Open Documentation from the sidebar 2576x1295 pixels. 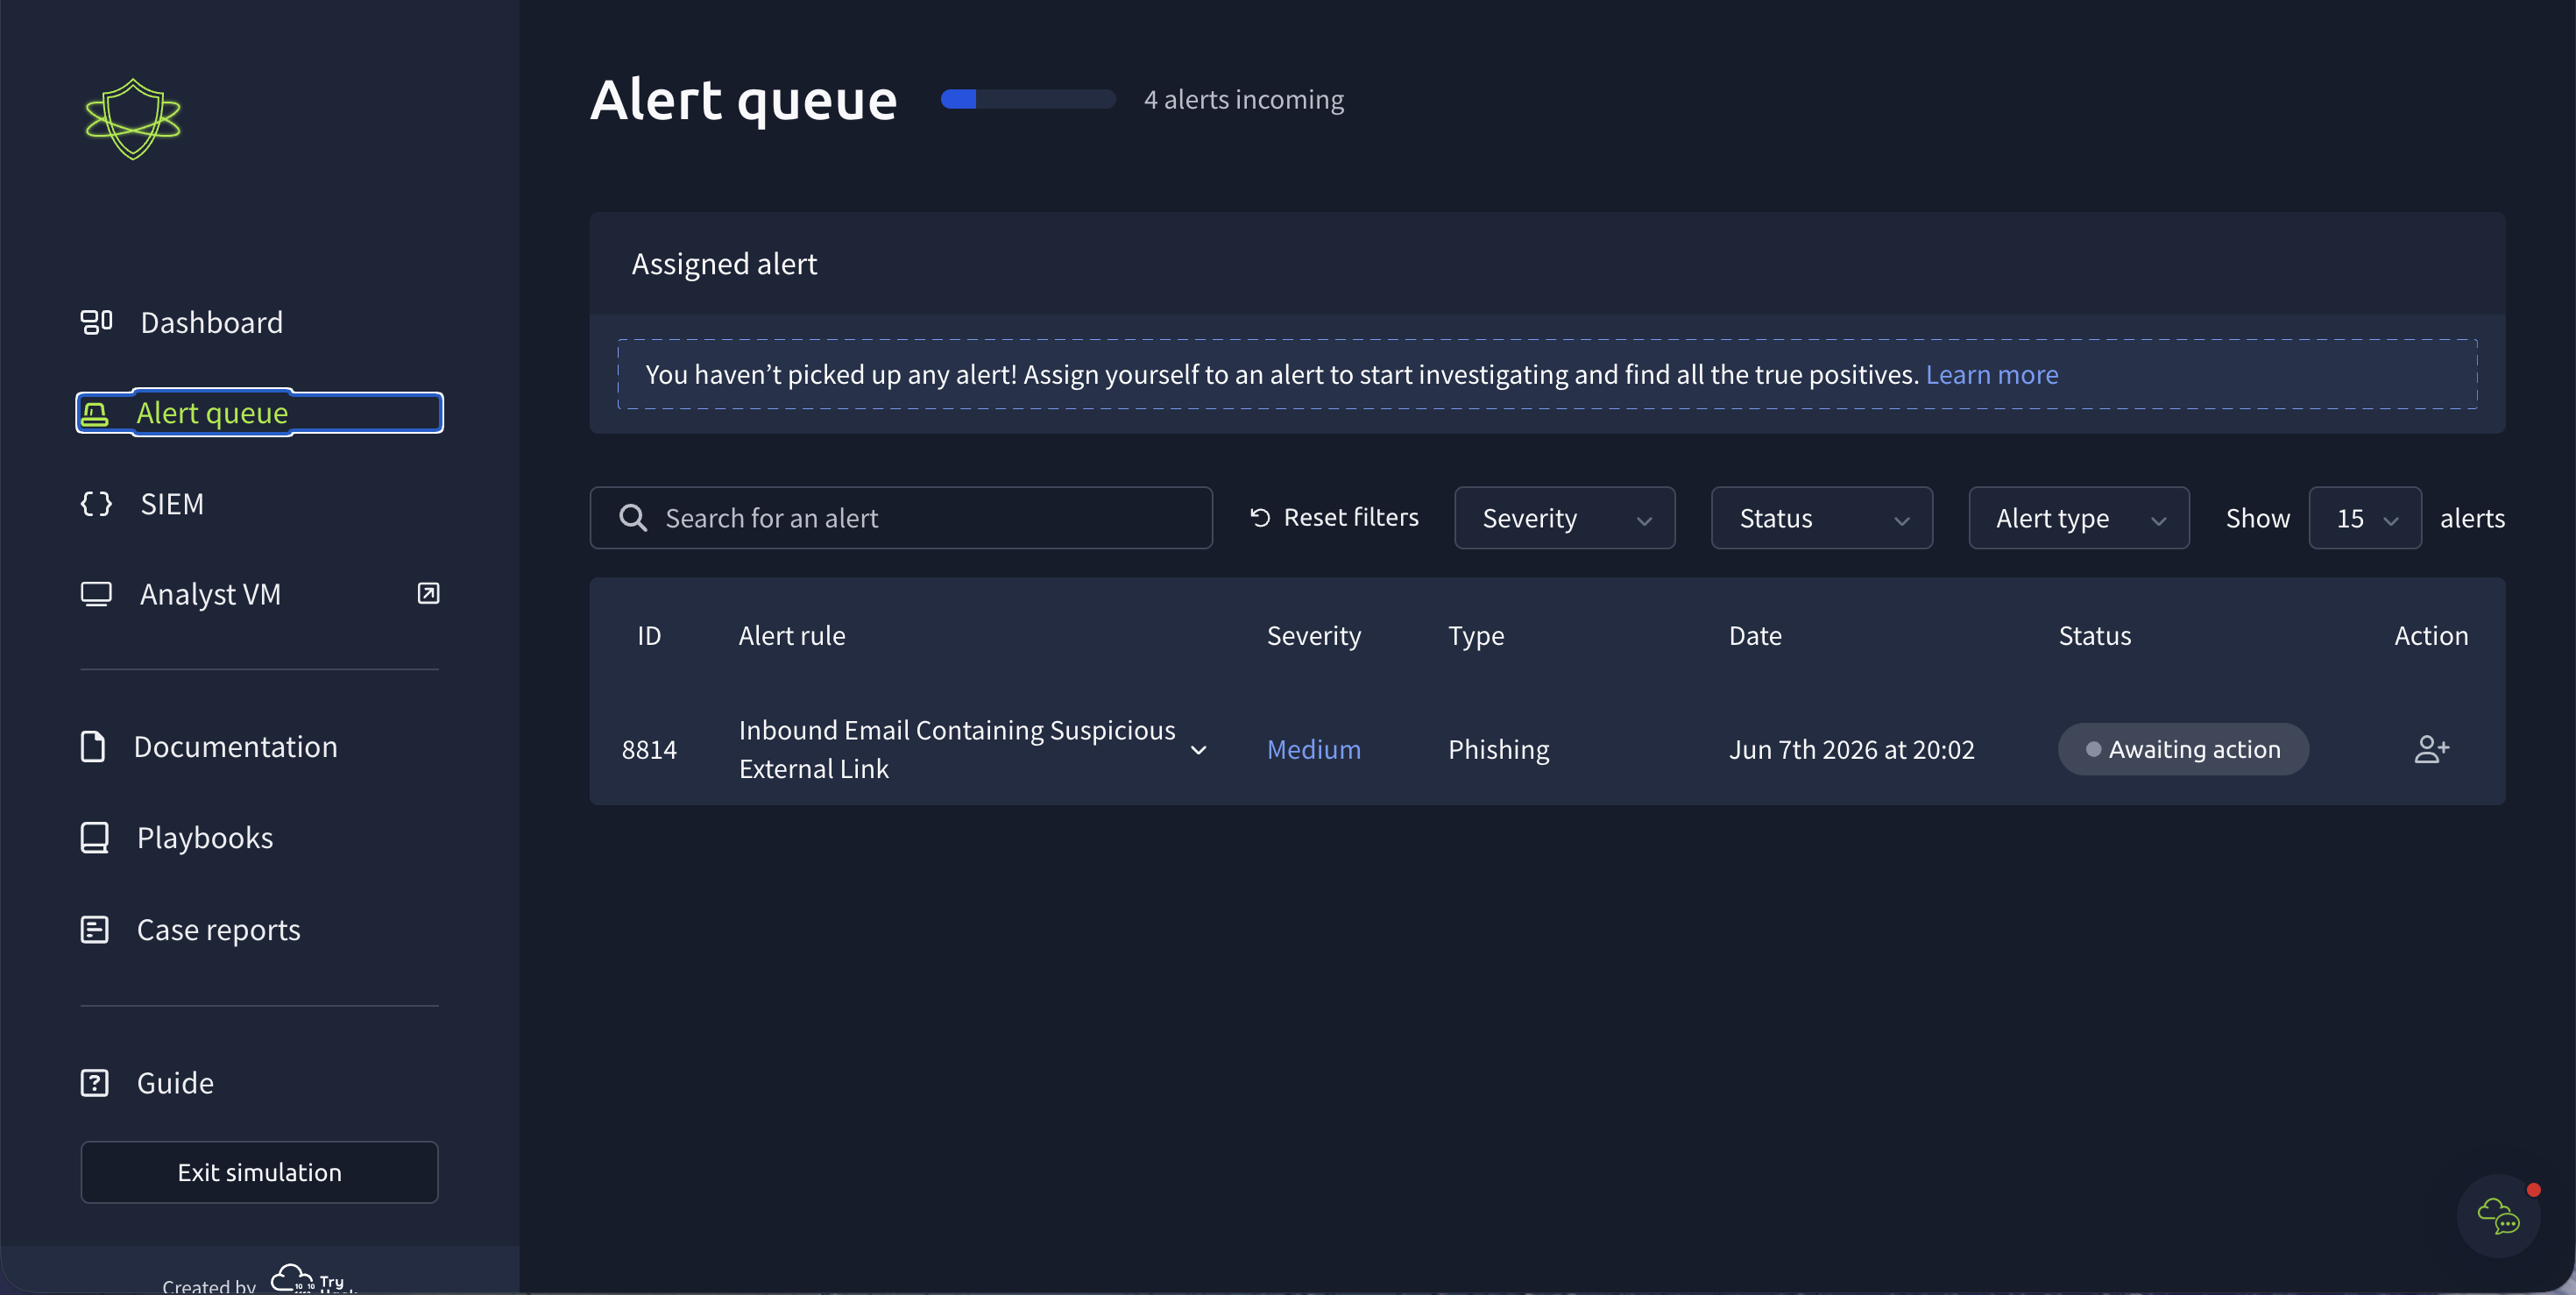click(x=236, y=746)
